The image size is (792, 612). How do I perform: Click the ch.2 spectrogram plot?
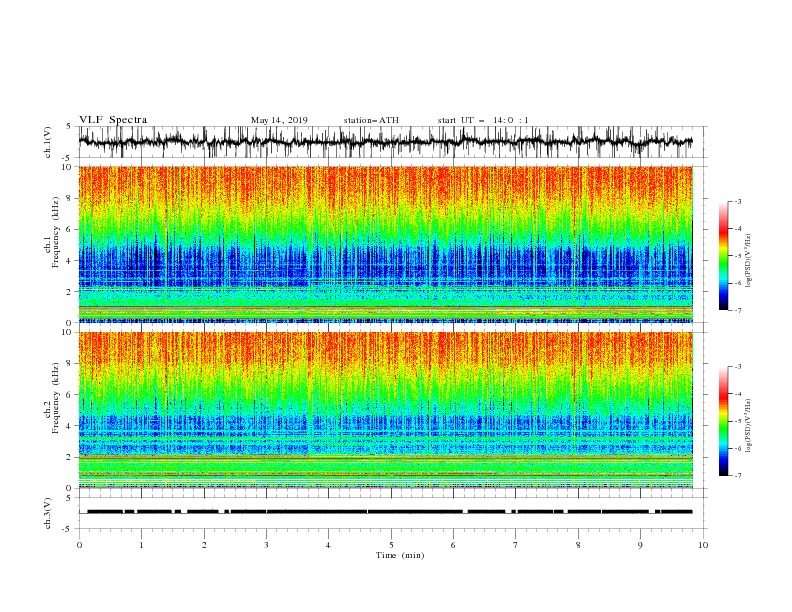(386, 410)
